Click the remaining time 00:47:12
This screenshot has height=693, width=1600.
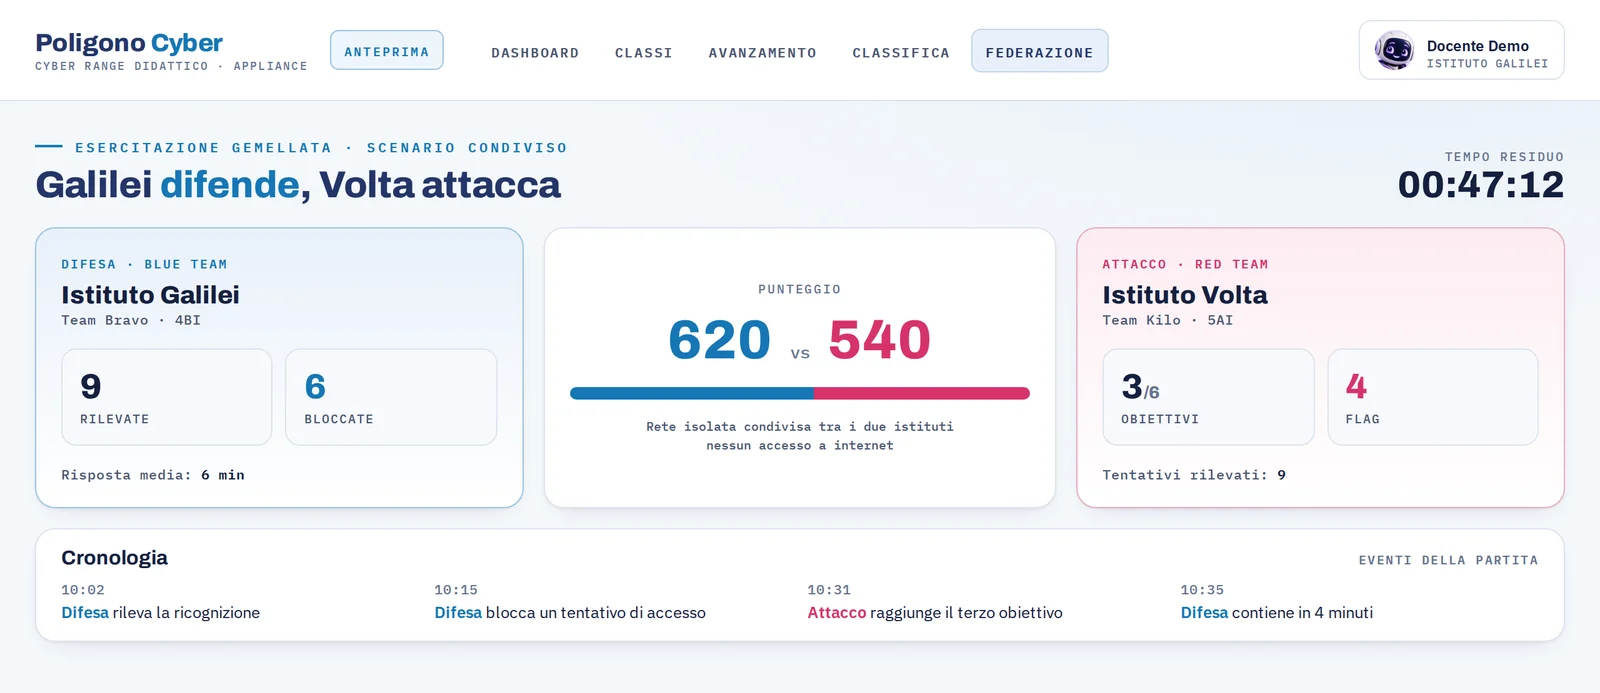[x=1481, y=184]
